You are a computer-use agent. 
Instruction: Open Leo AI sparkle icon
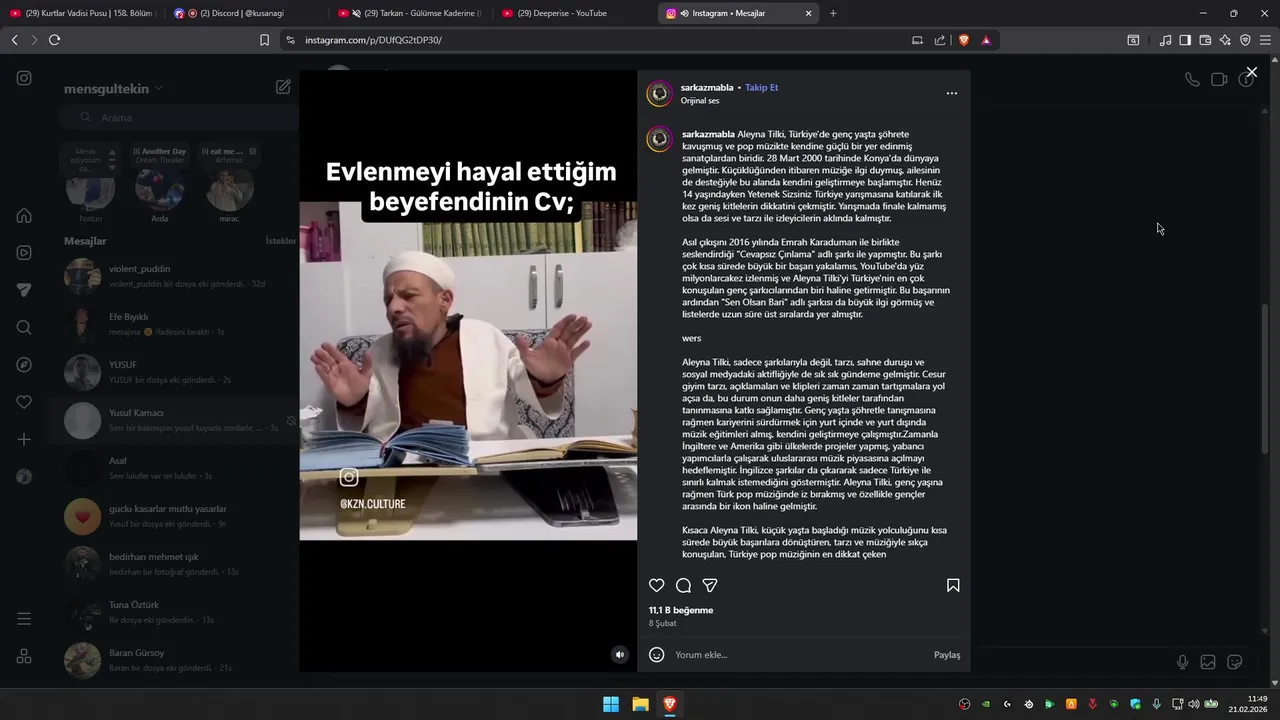(x=1225, y=40)
